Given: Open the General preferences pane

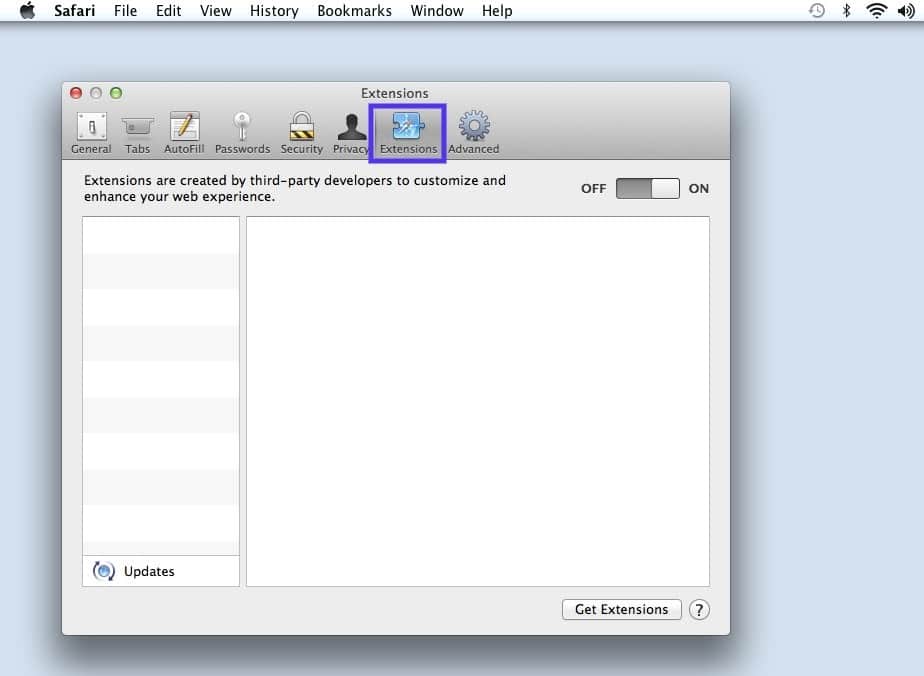Looking at the screenshot, I should coord(91,130).
